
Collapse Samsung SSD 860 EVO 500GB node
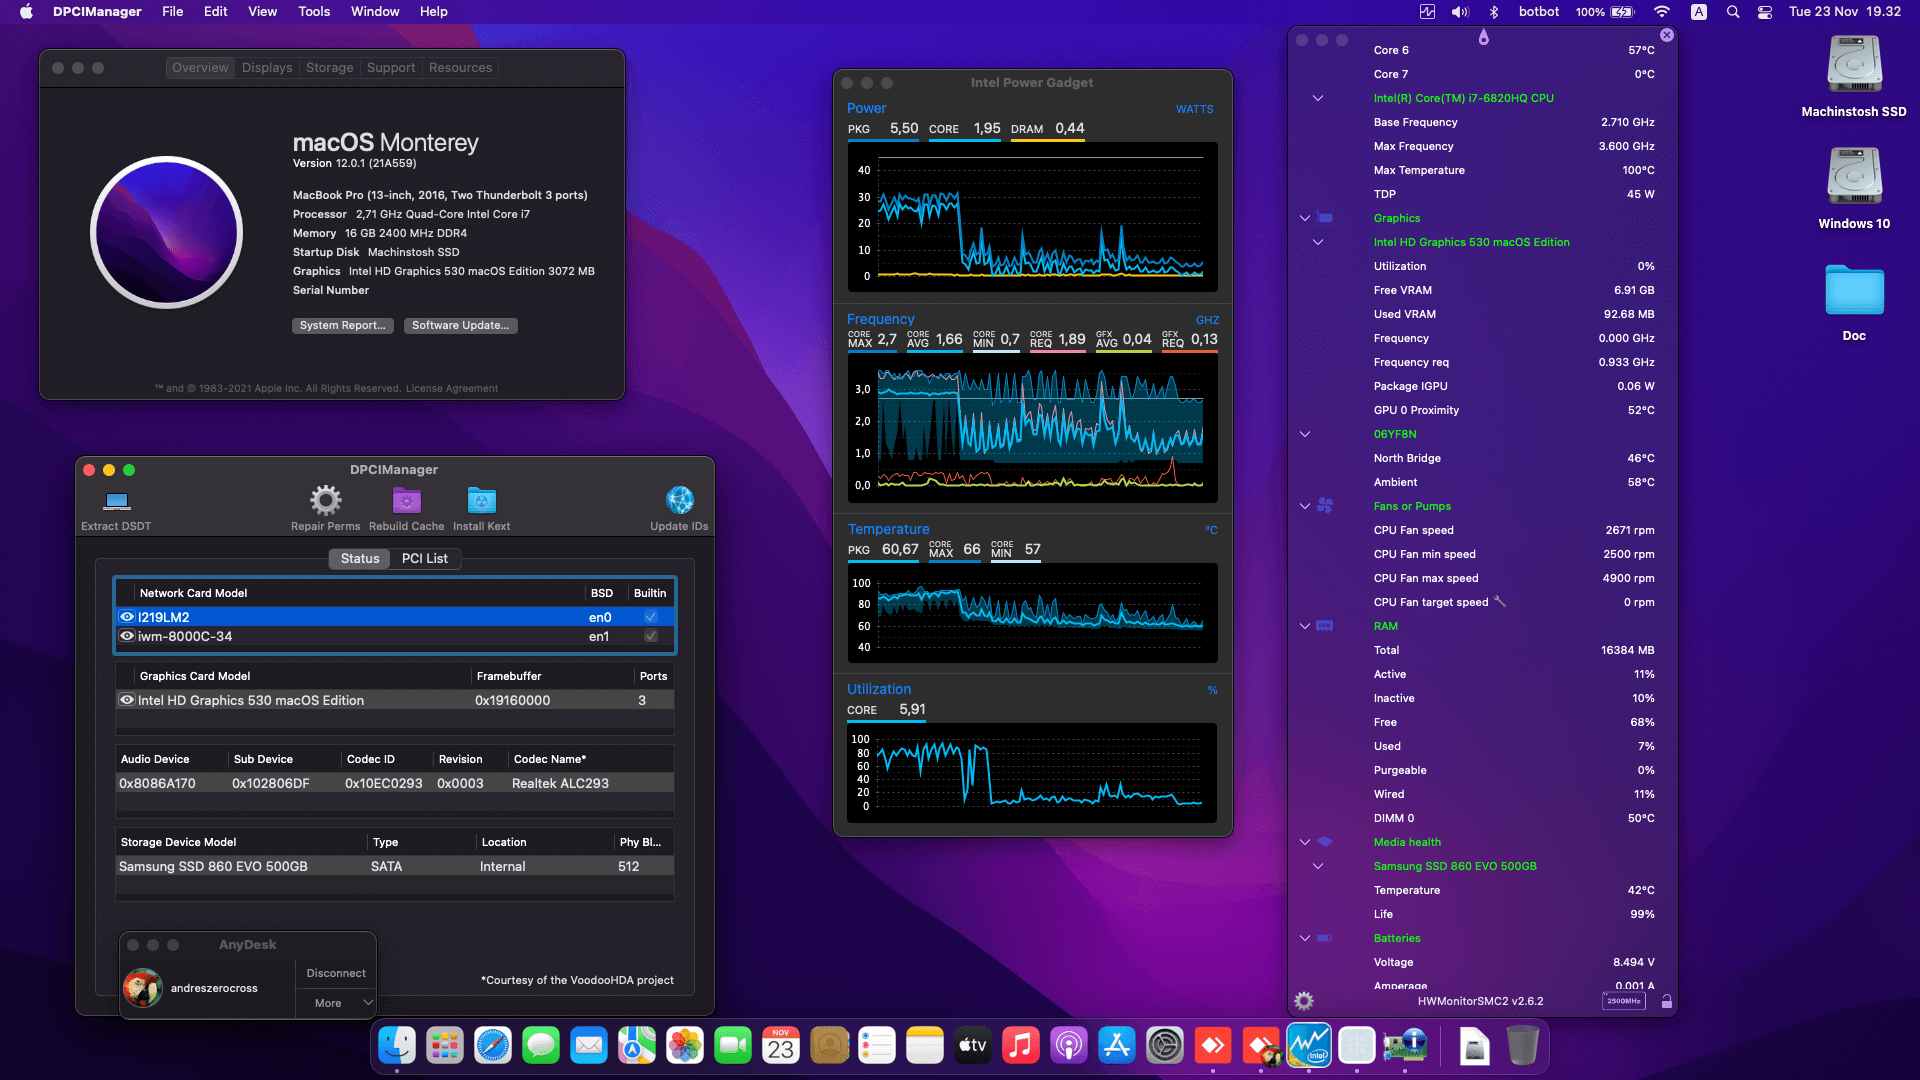coord(1318,866)
